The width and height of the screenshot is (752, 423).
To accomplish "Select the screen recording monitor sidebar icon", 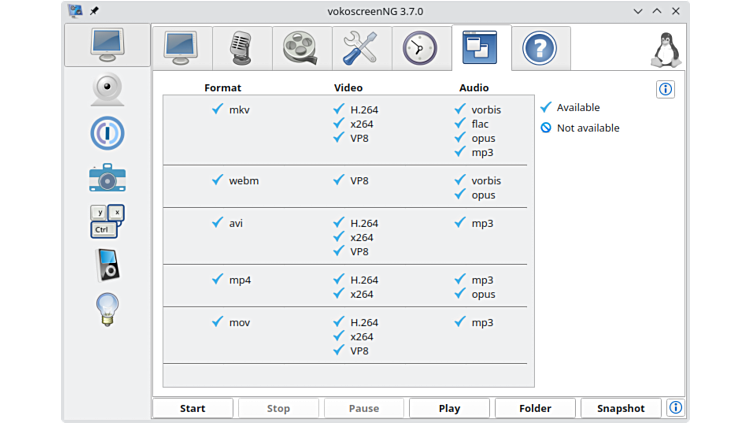I will click(x=107, y=45).
